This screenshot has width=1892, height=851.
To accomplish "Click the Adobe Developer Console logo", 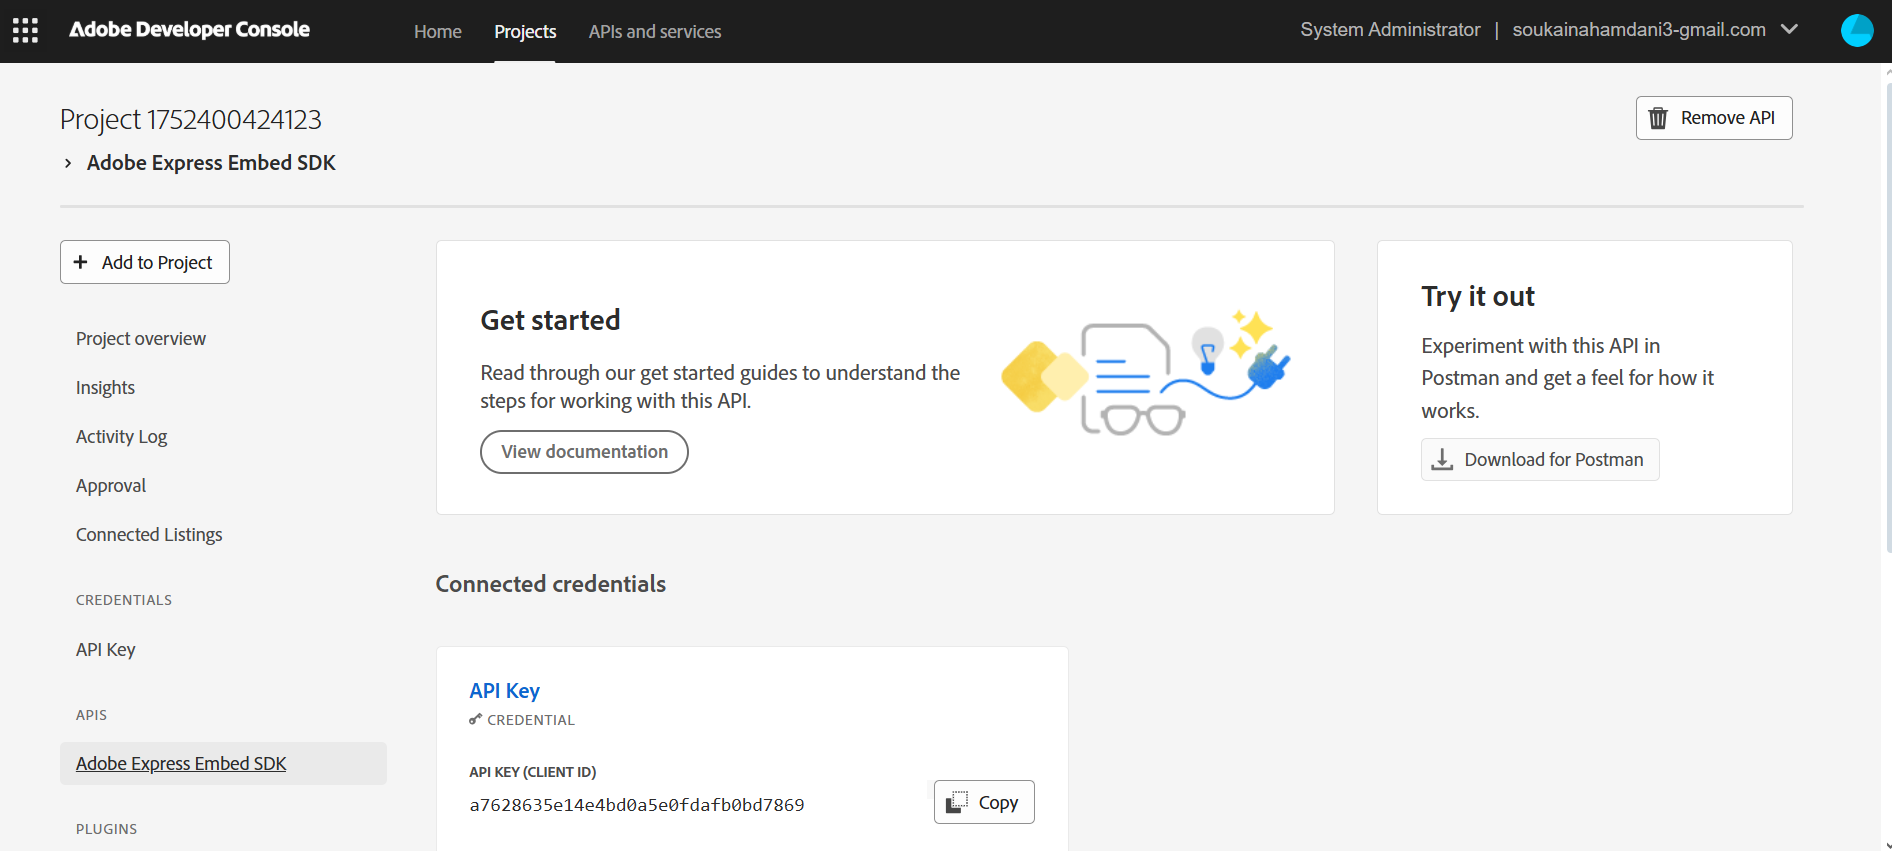I will [189, 30].
